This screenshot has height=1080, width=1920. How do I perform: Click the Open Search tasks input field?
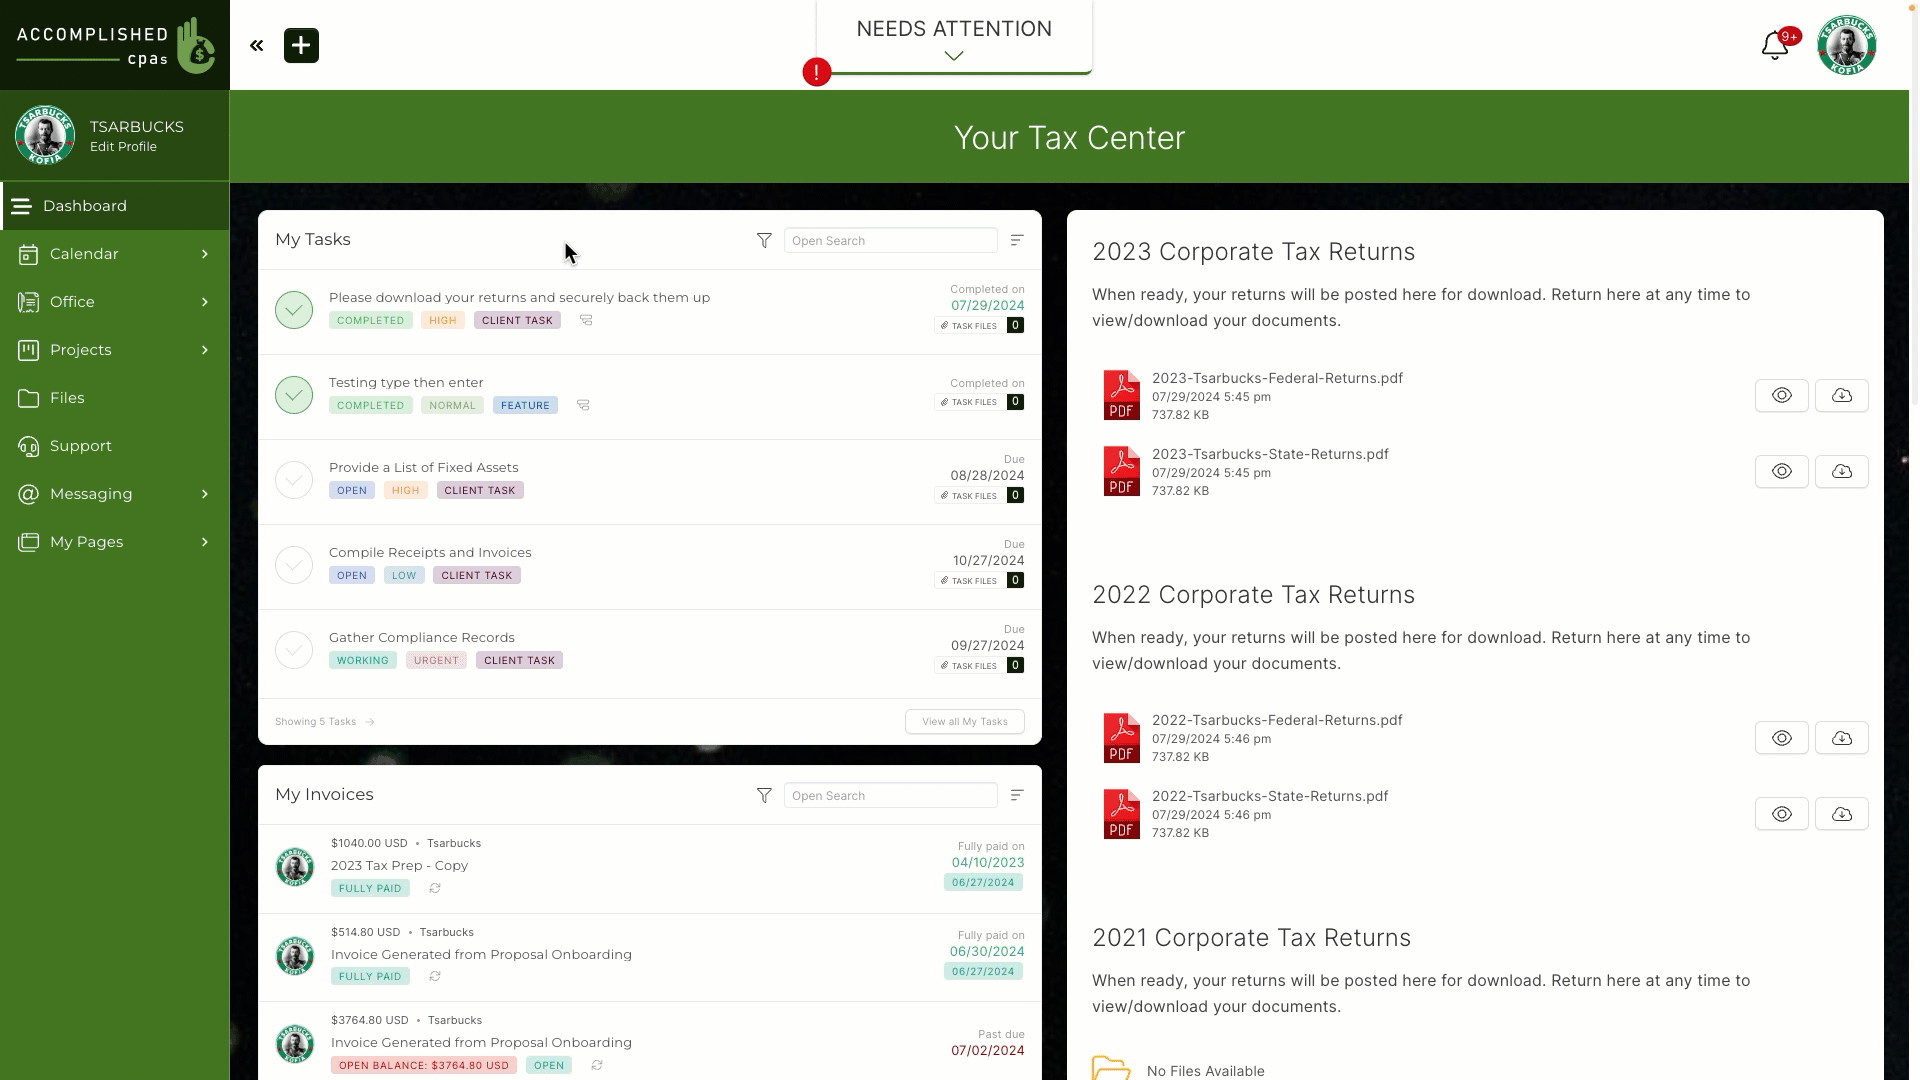coord(890,240)
